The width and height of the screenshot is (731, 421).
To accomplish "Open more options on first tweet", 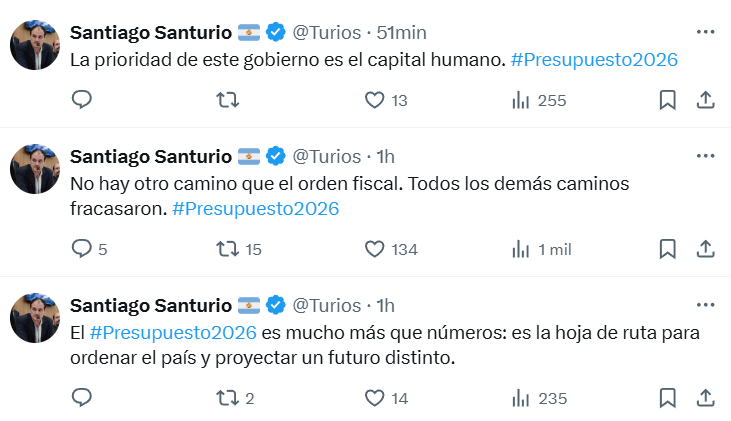I will (x=705, y=33).
